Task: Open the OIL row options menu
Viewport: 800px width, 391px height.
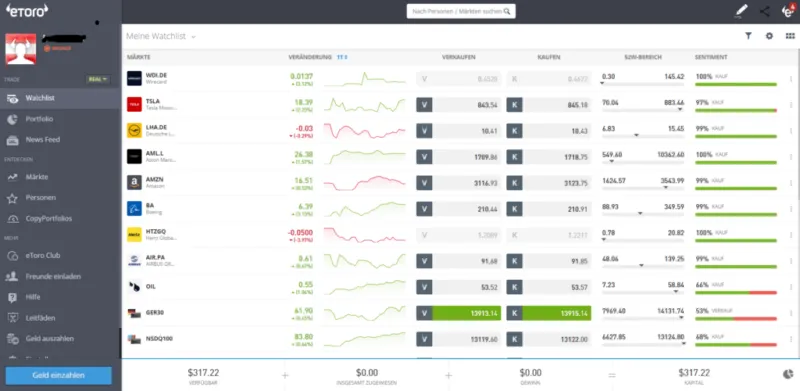Action: [x=791, y=287]
